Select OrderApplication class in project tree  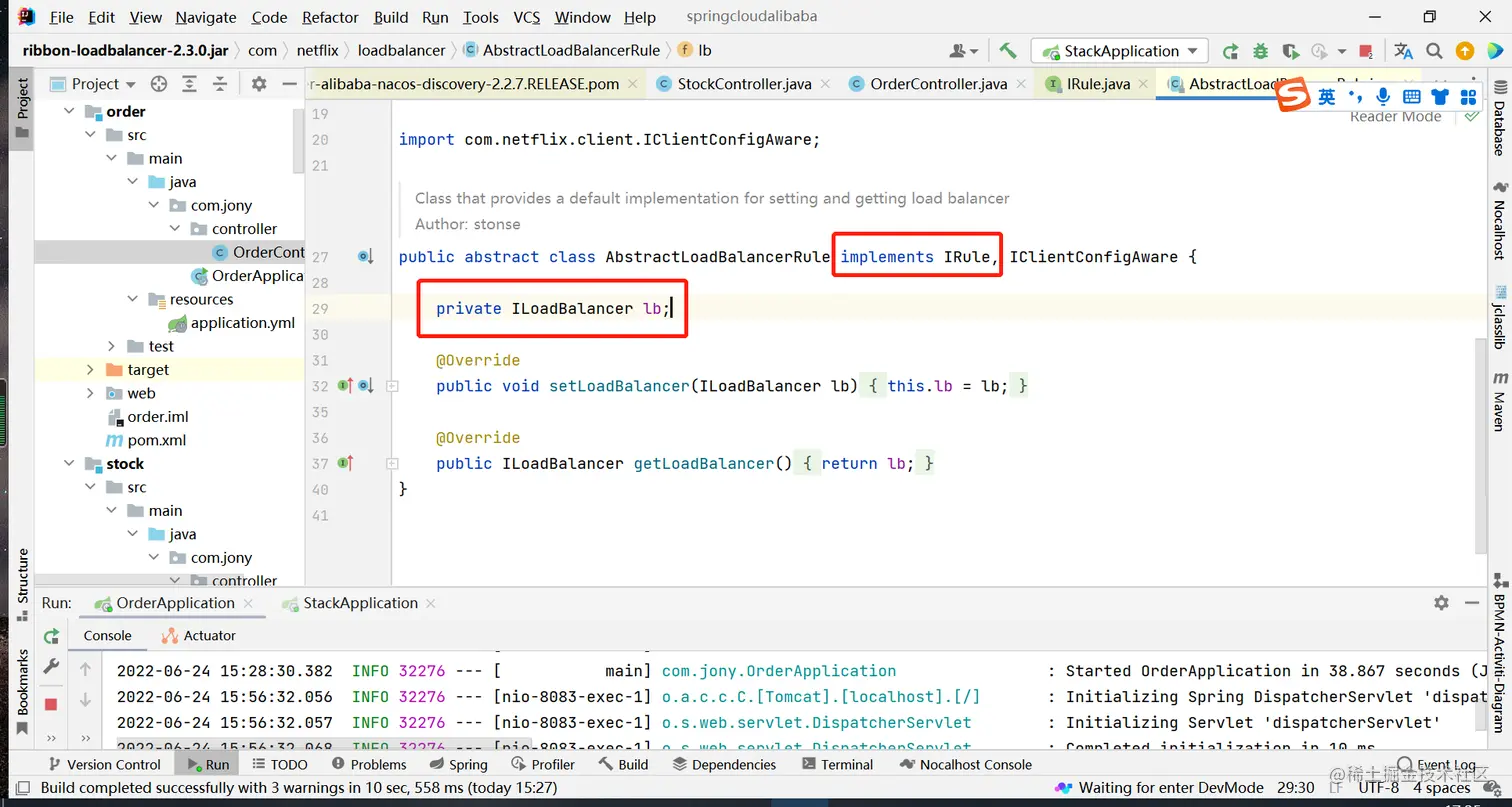coord(247,276)
